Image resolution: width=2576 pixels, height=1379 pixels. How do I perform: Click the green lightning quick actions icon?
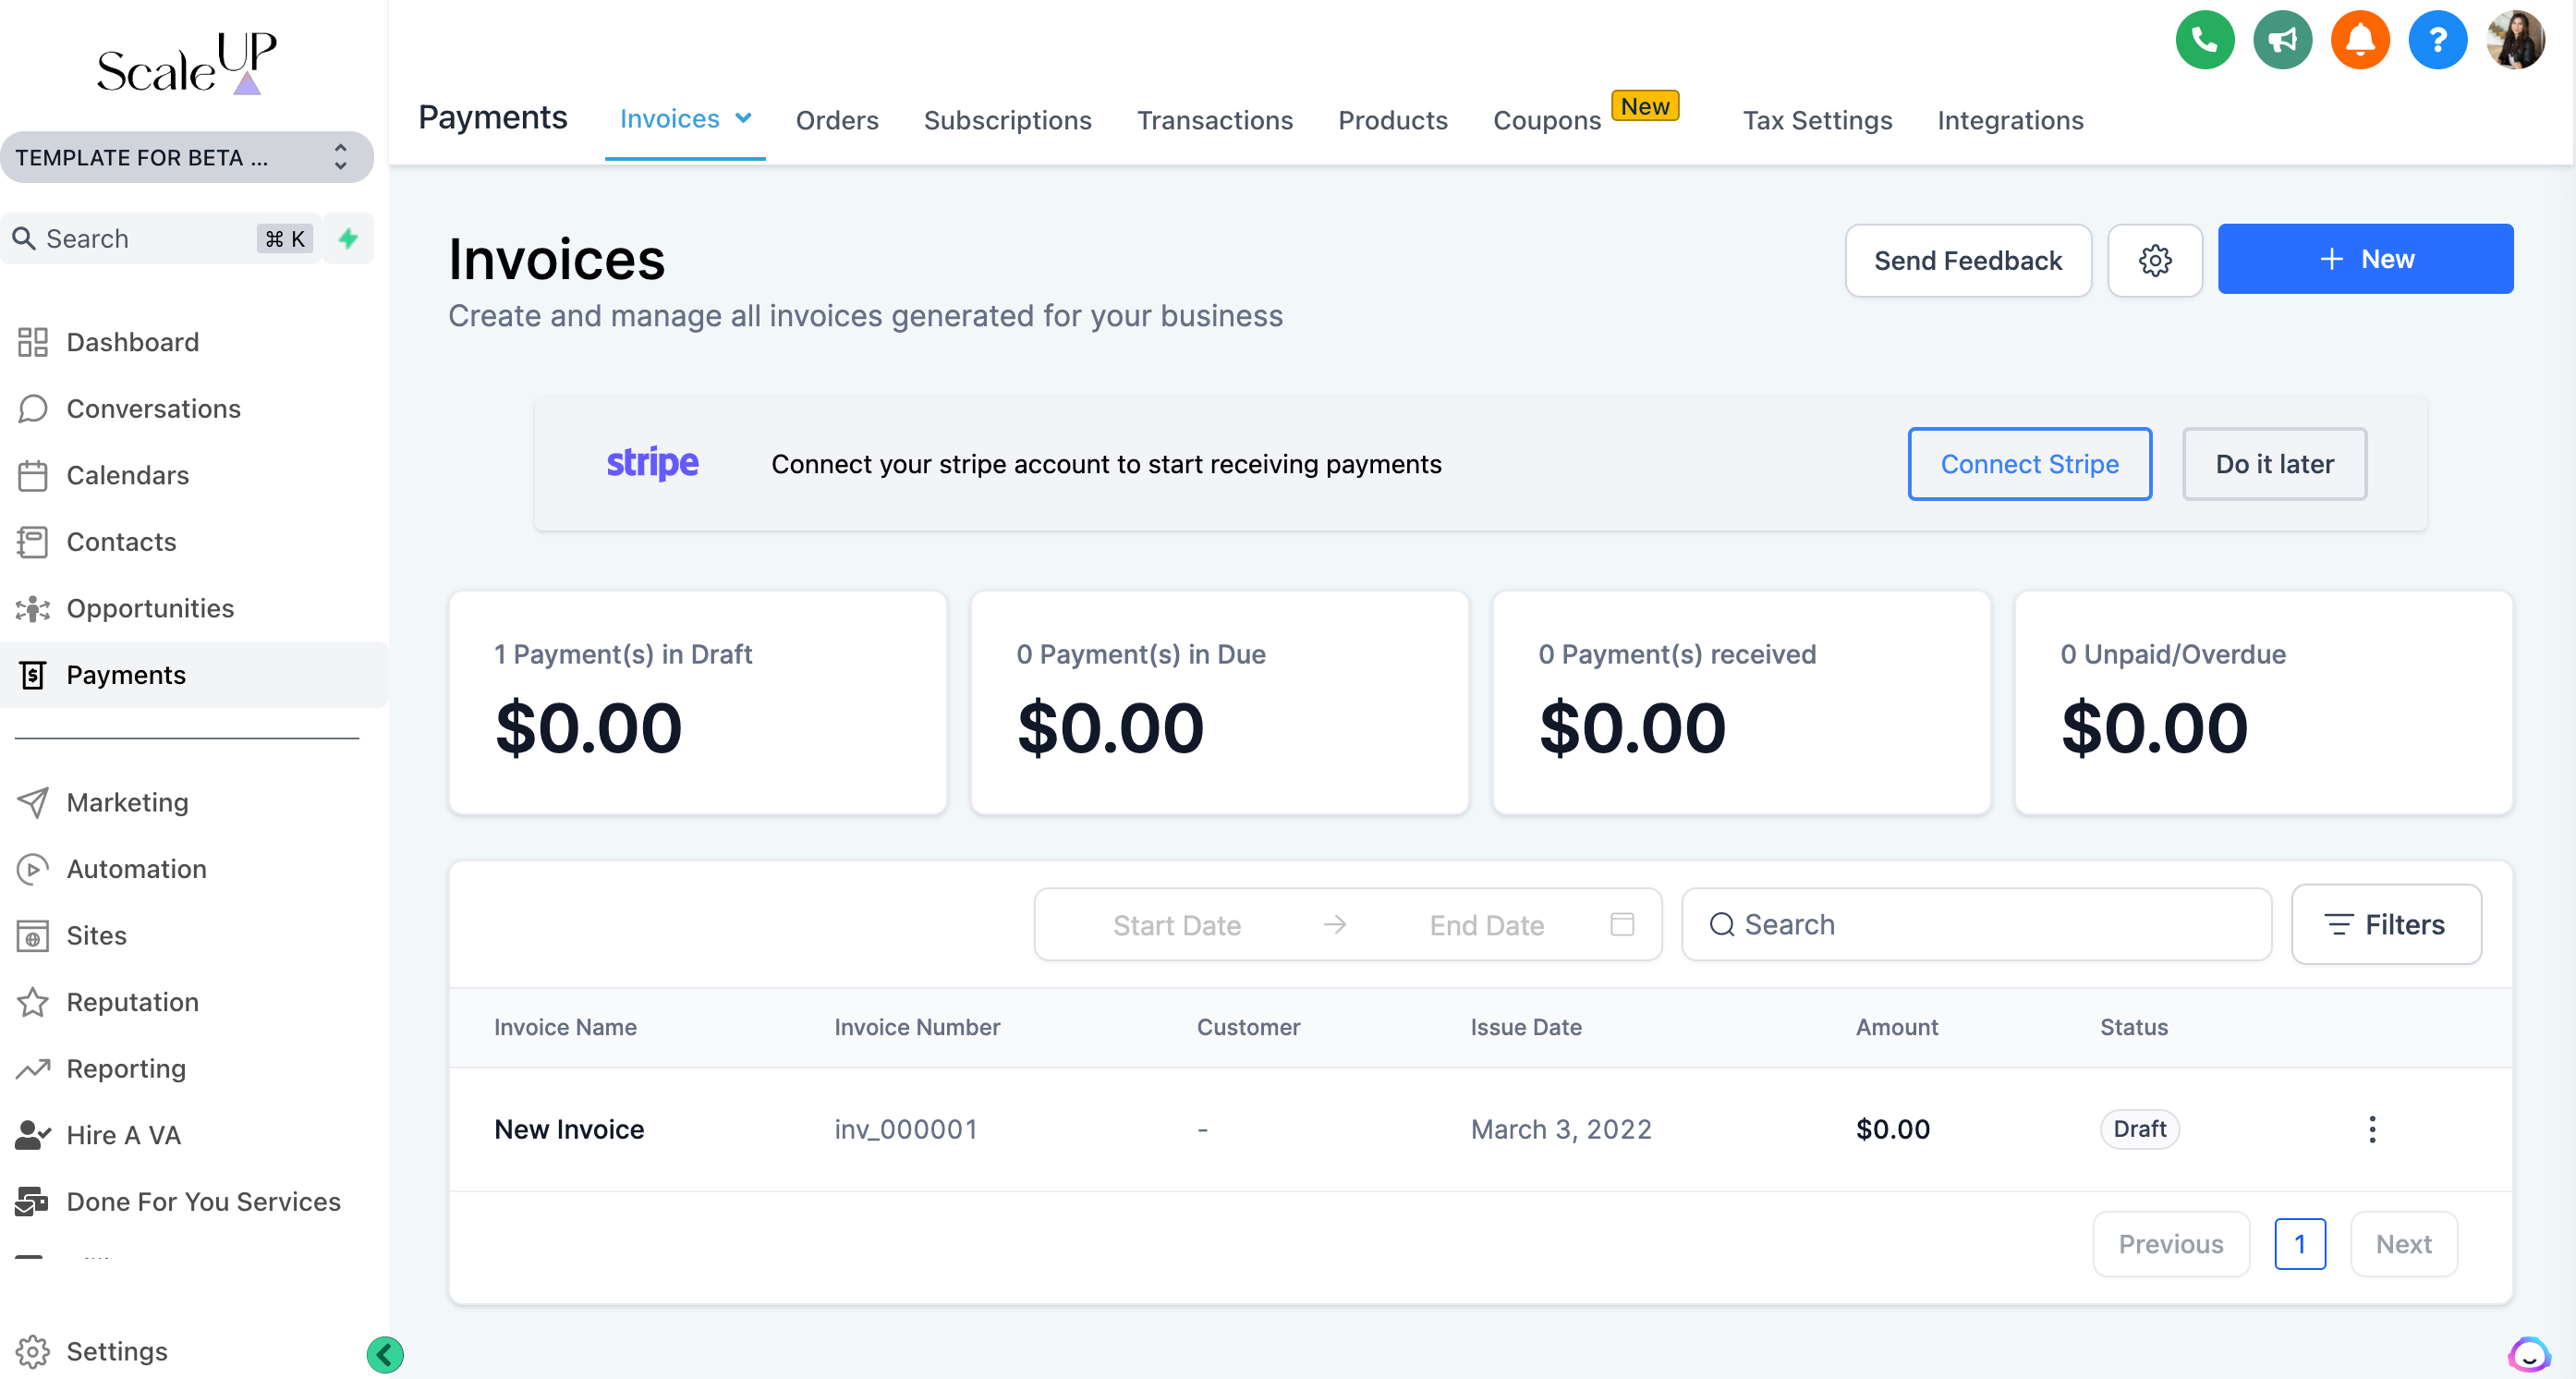[348, 238]
